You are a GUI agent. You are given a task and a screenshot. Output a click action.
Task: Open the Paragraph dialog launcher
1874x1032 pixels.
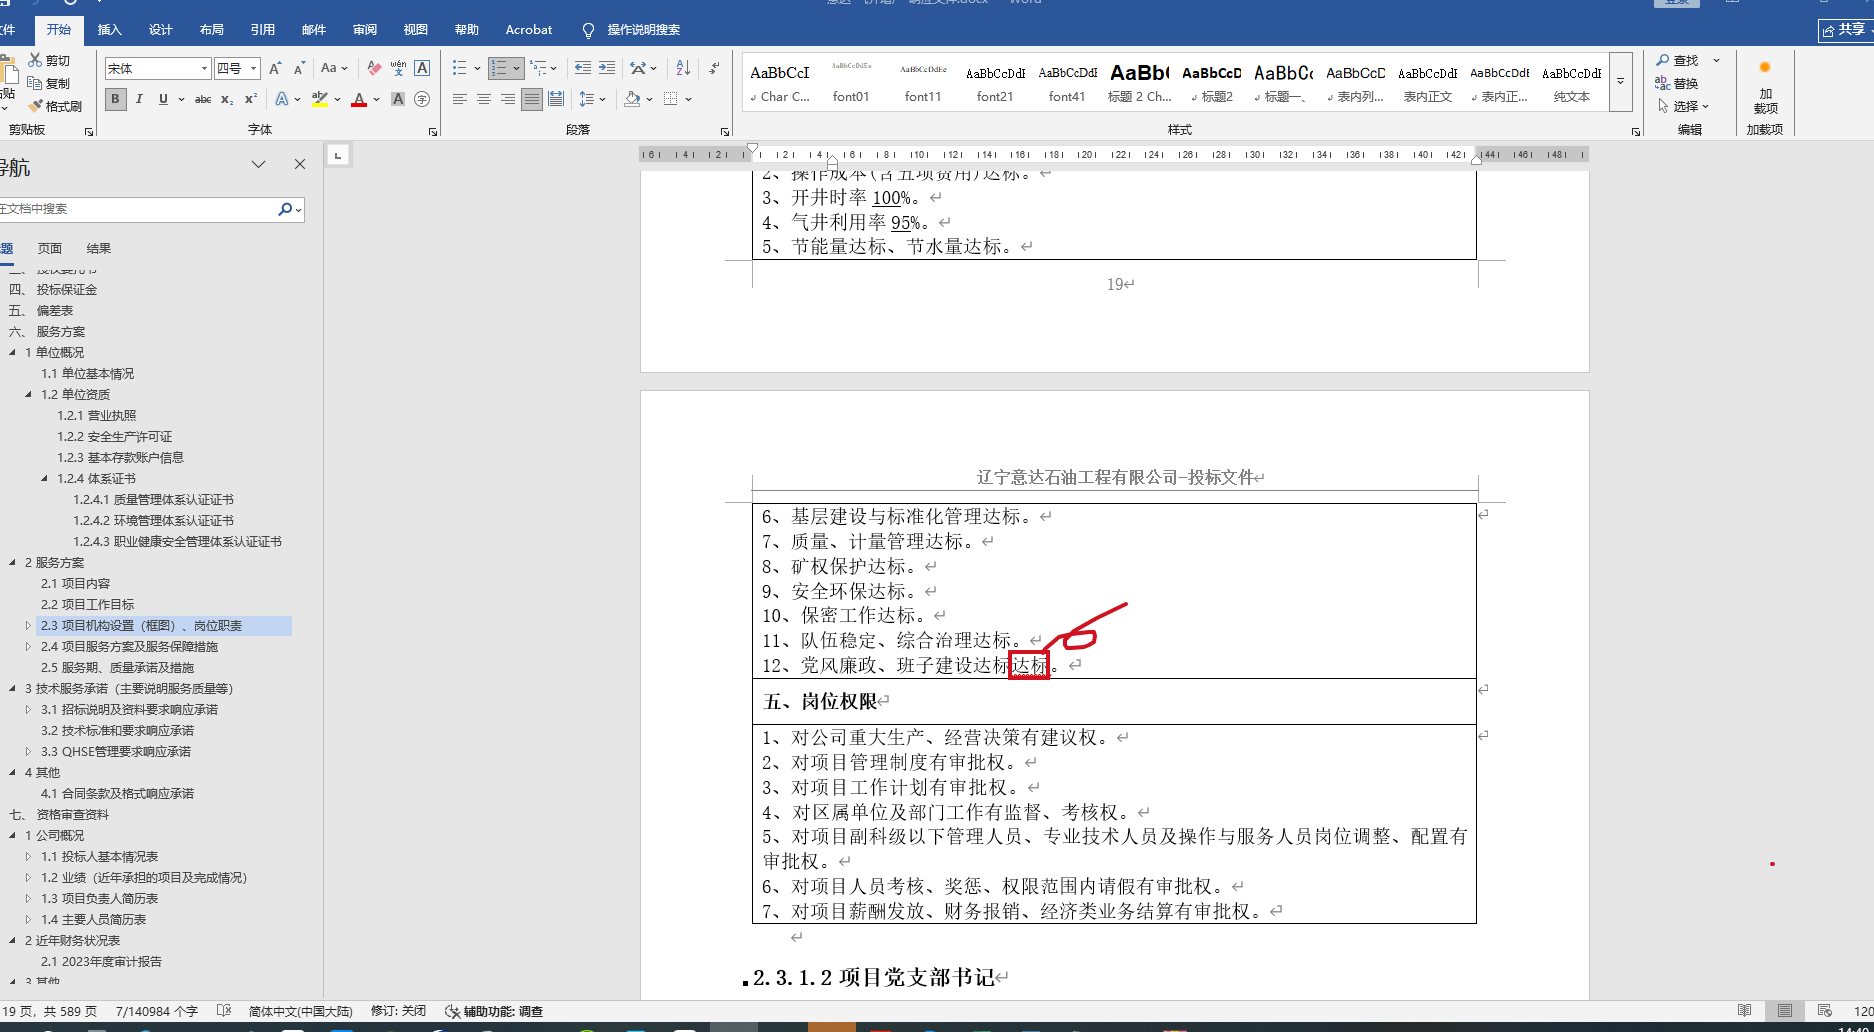(725, 131)
